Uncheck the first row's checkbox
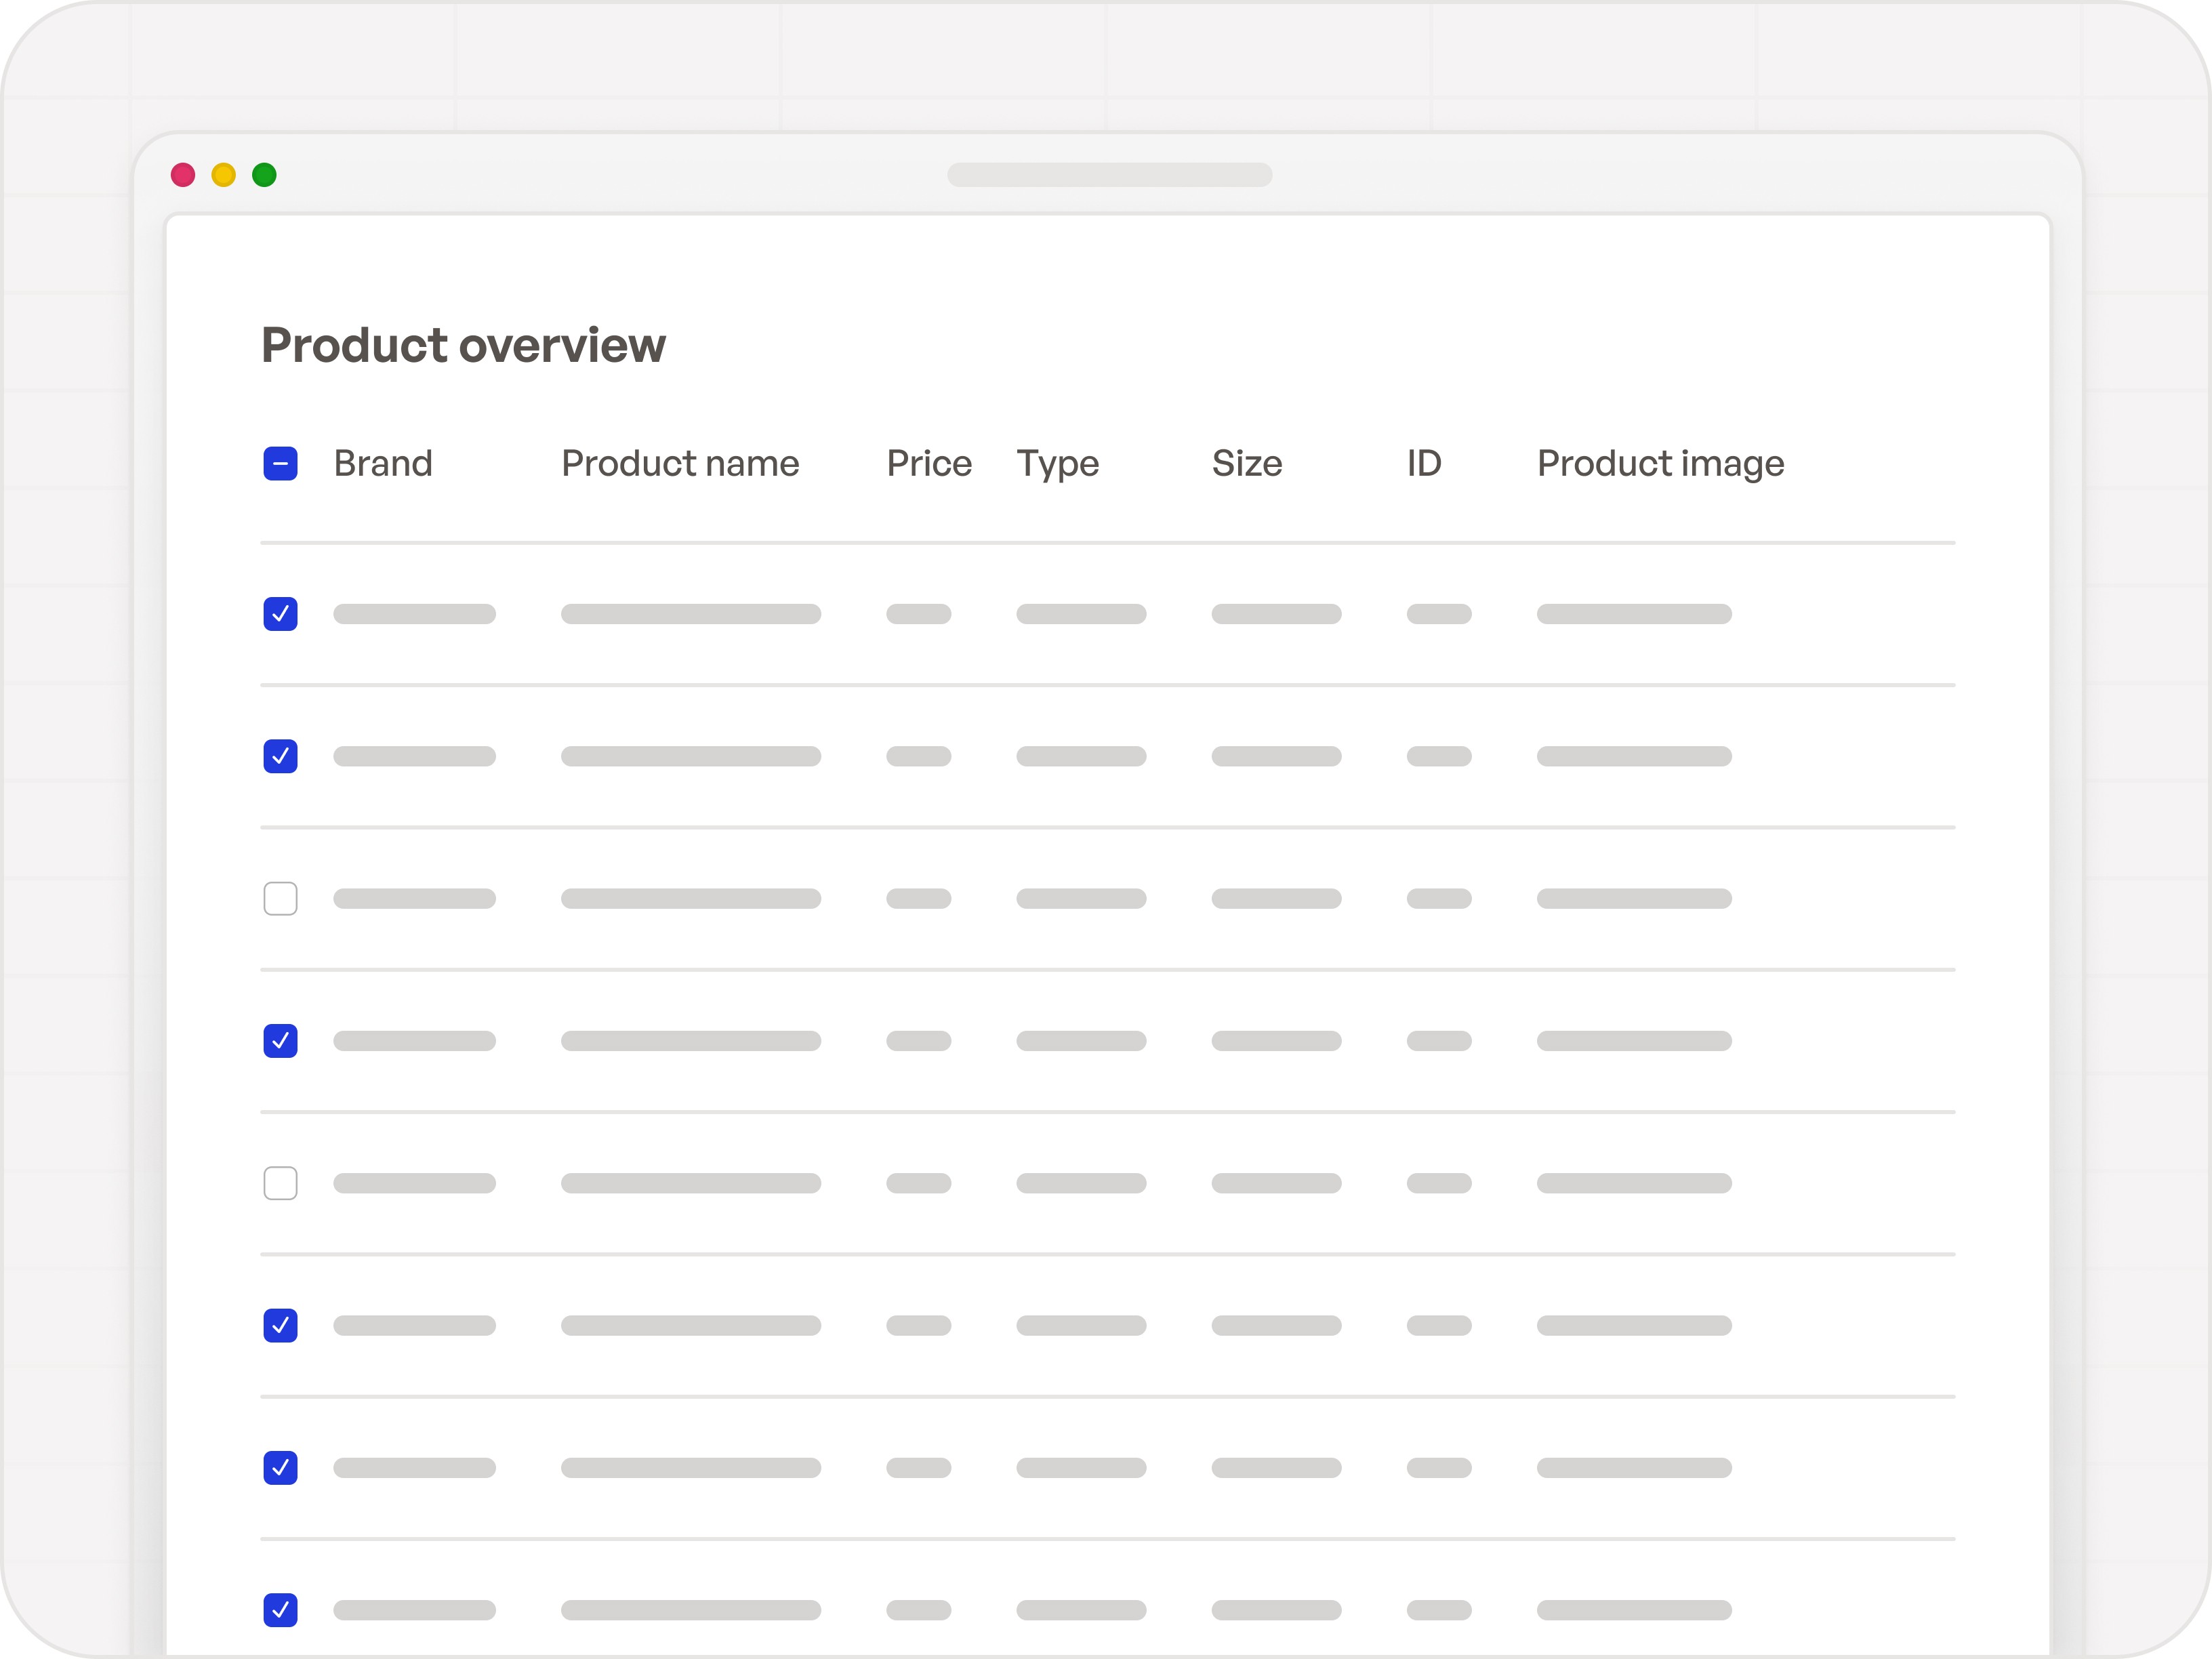Image resolution: width=2212 pixels, height=1659 pixels. click(281, 614)
